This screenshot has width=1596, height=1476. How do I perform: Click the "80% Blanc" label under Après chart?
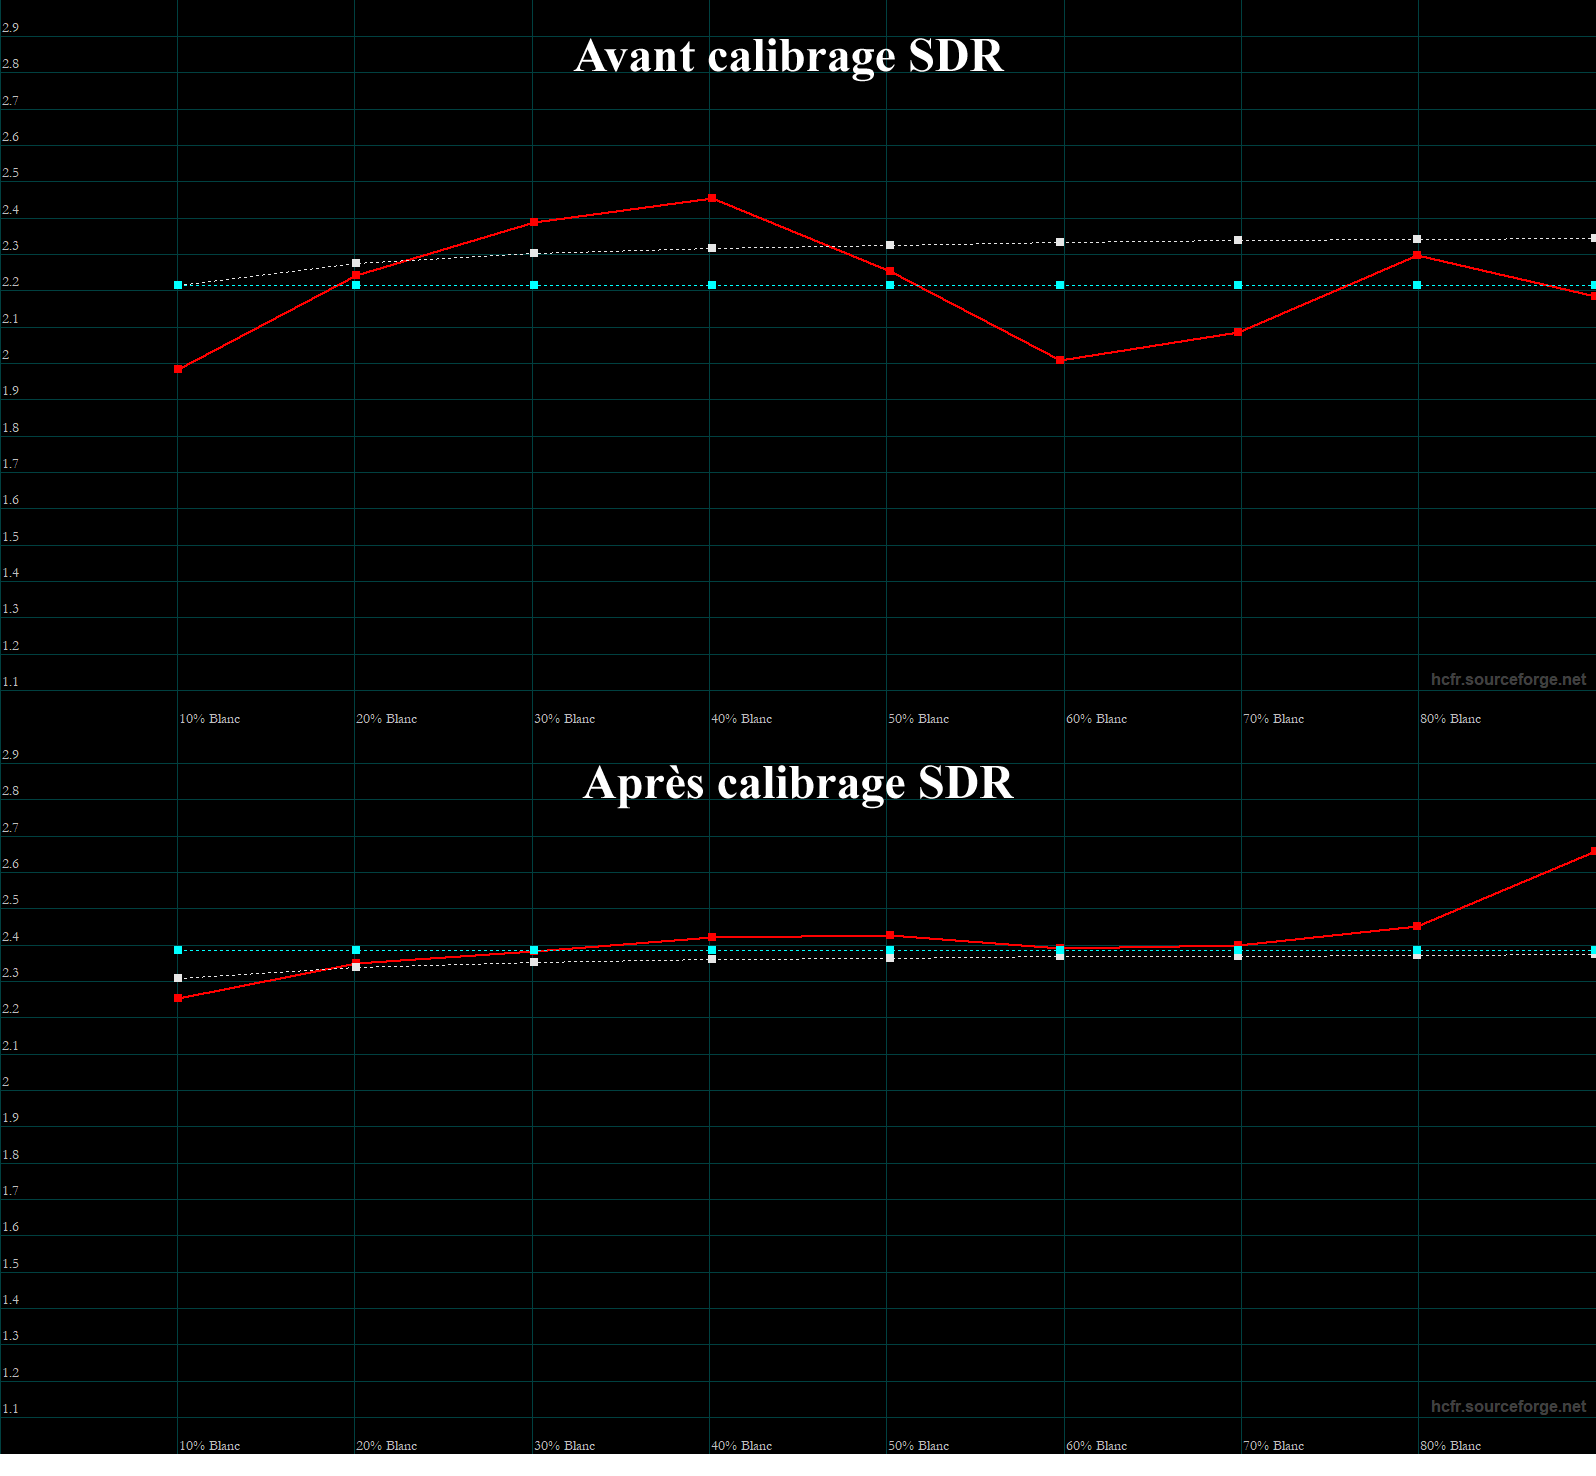pyautogui.click(x=1450, y=1446)
